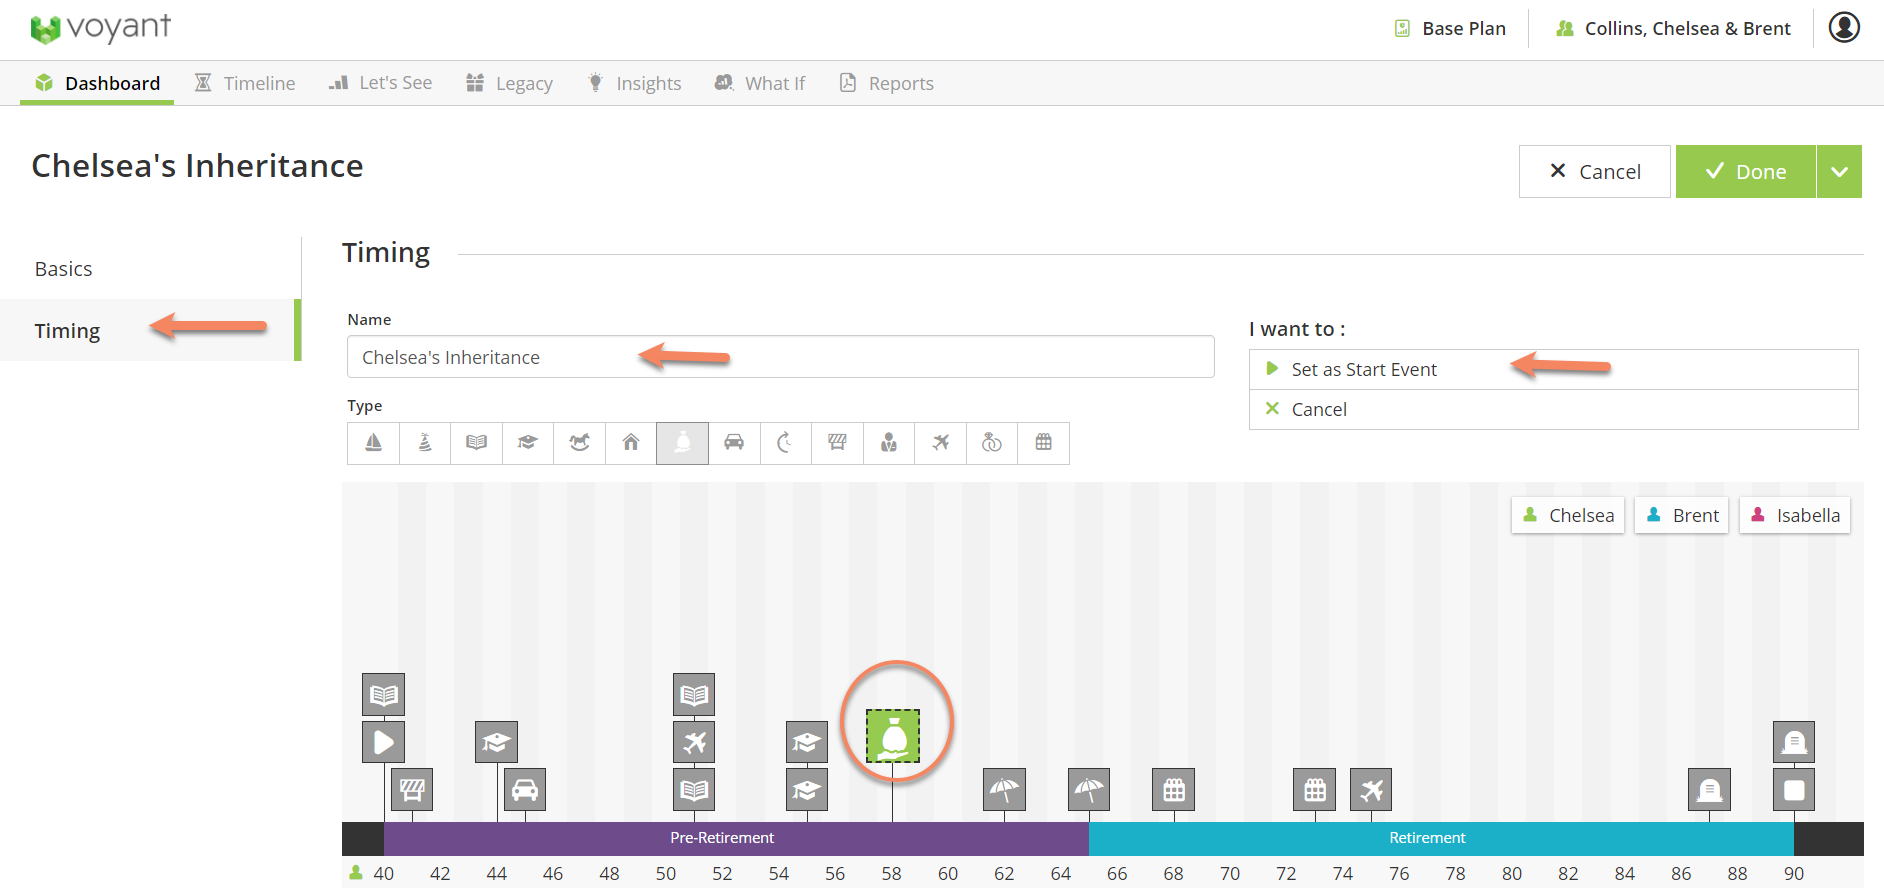Image resolution: width=1884 pixels, height=888 pixels.
Task: Toggle Isabella's events on the timeline
Action: [1795, 516]
